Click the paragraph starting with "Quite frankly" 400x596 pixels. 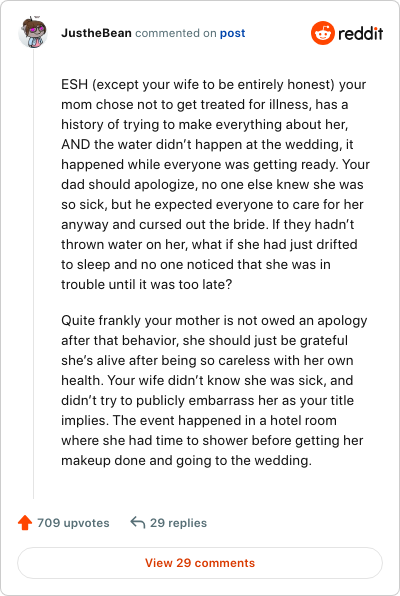click(214, 390)
